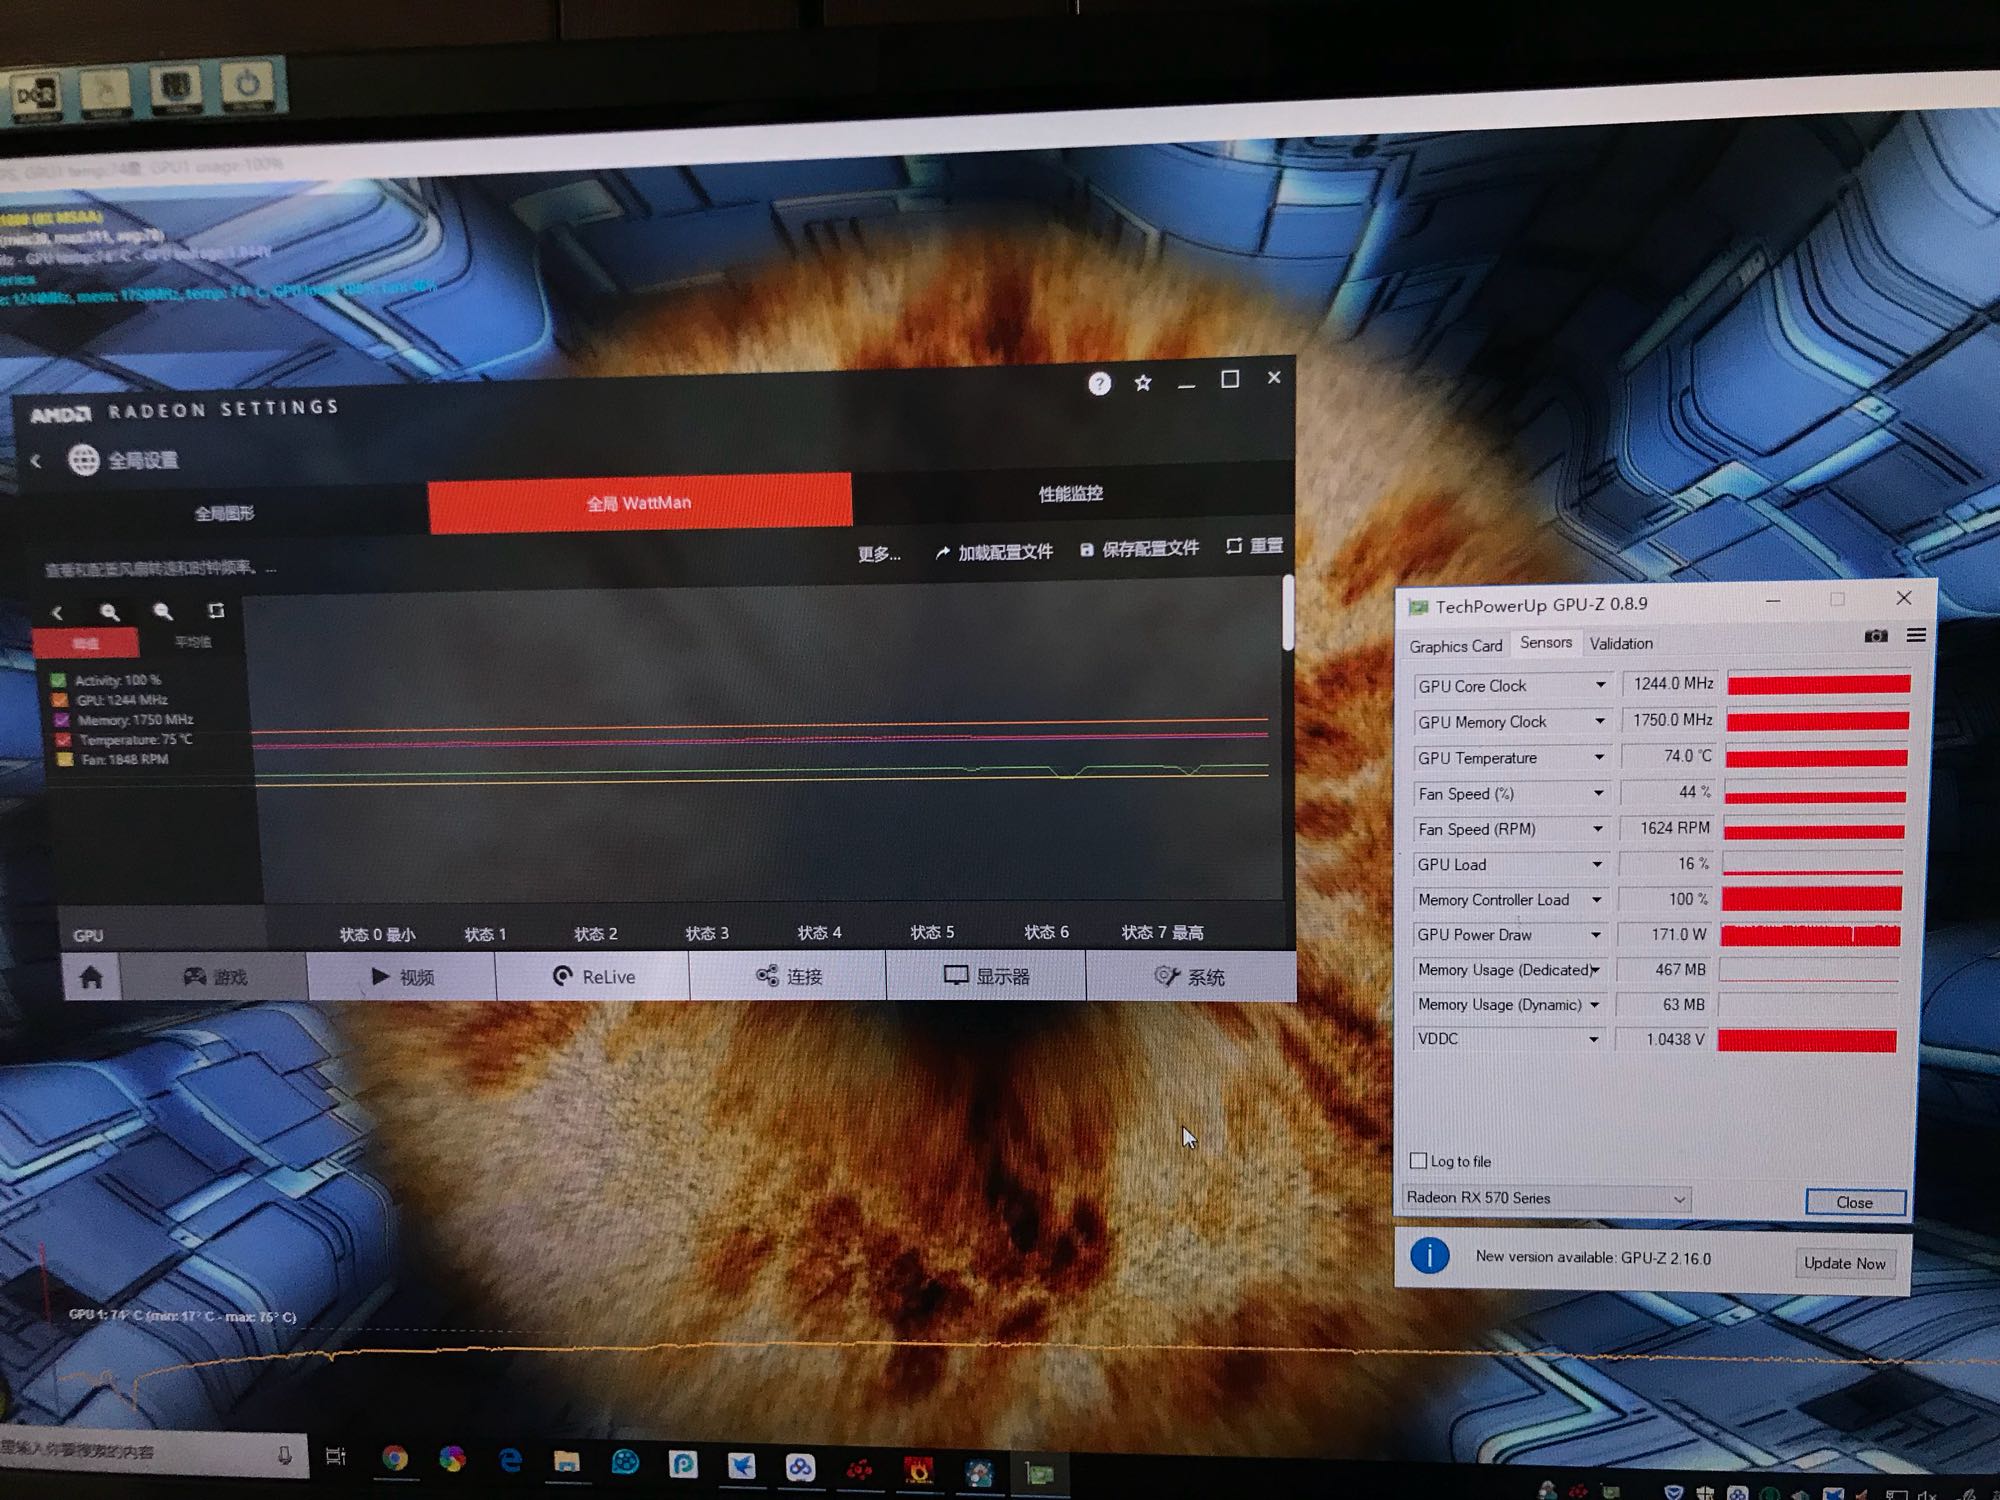Expand the GPU Power Draw sensor dropdown
This screenshot has width=2000, height=1500.
tap(1596, 935)
